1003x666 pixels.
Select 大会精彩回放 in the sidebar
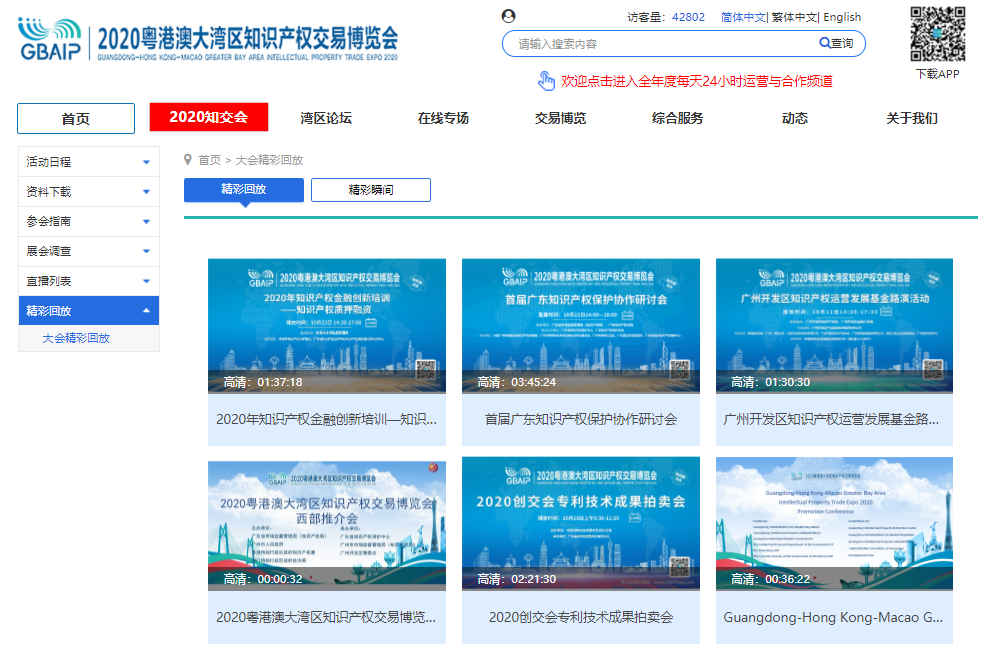(76, 338)
